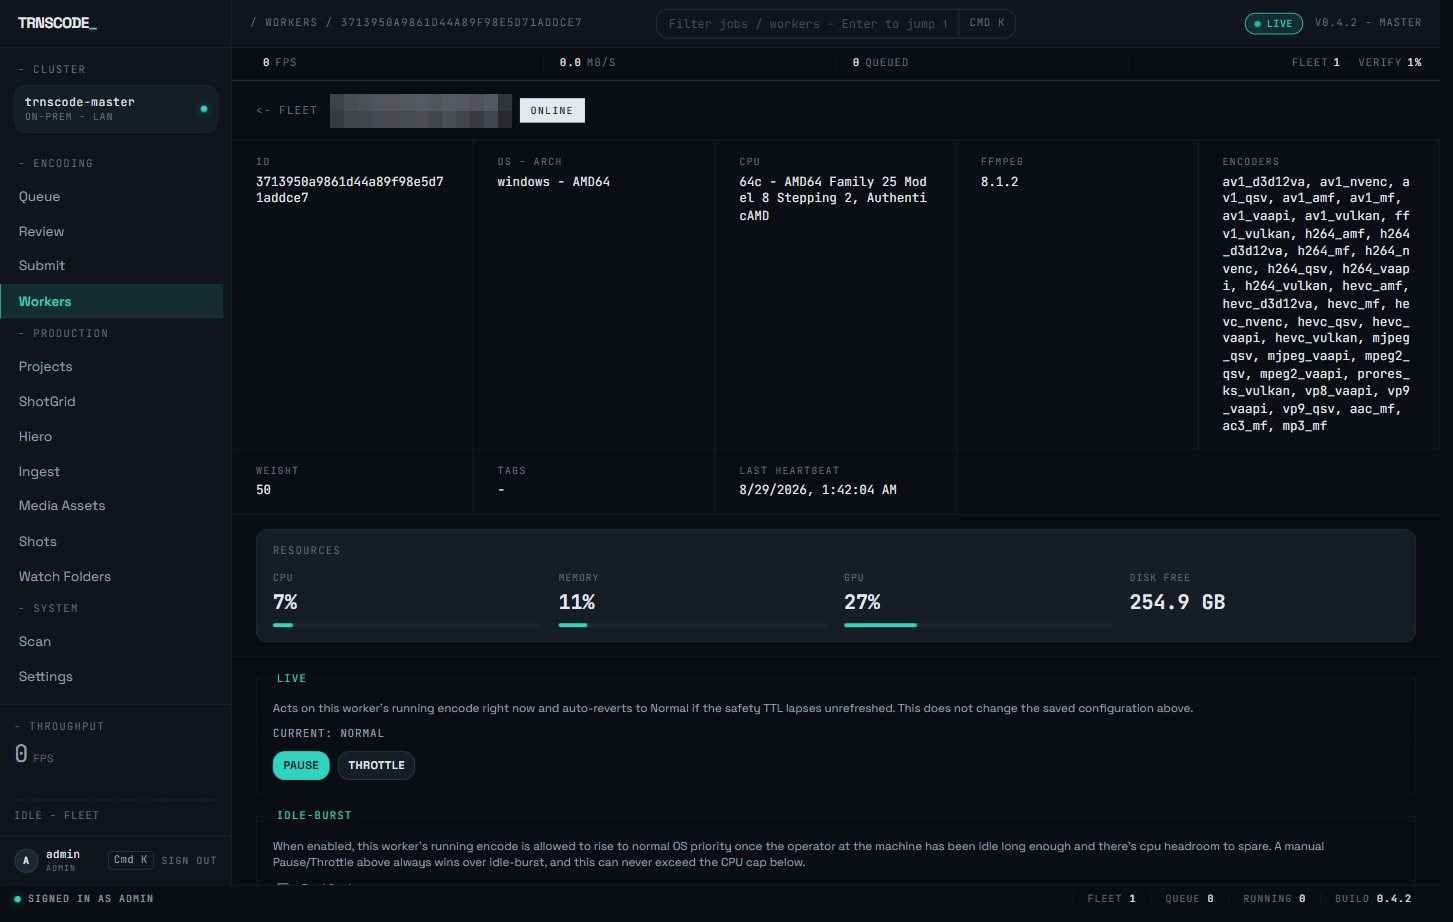Image resolution: width=1453 pixels, height=922 pixels.
Task: Click the 'IDLE - FLEET' sidebar label
Action: 56,816
